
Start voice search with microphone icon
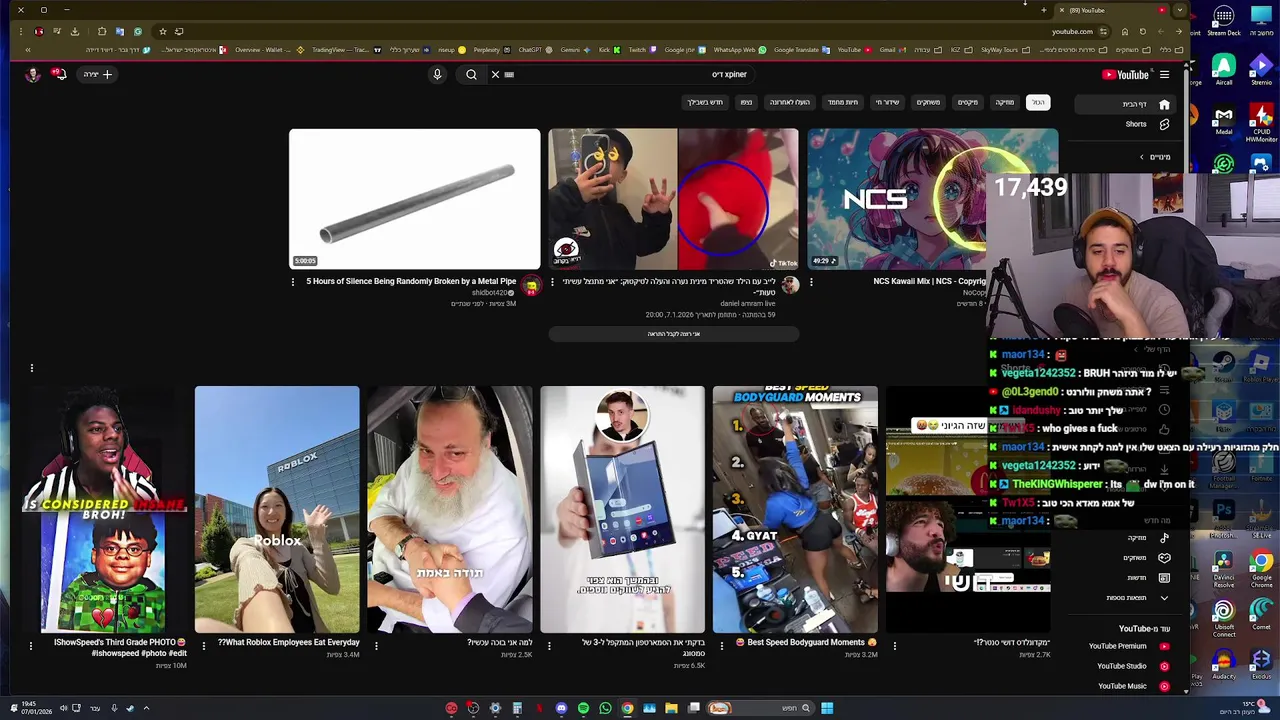coord(437,74)
